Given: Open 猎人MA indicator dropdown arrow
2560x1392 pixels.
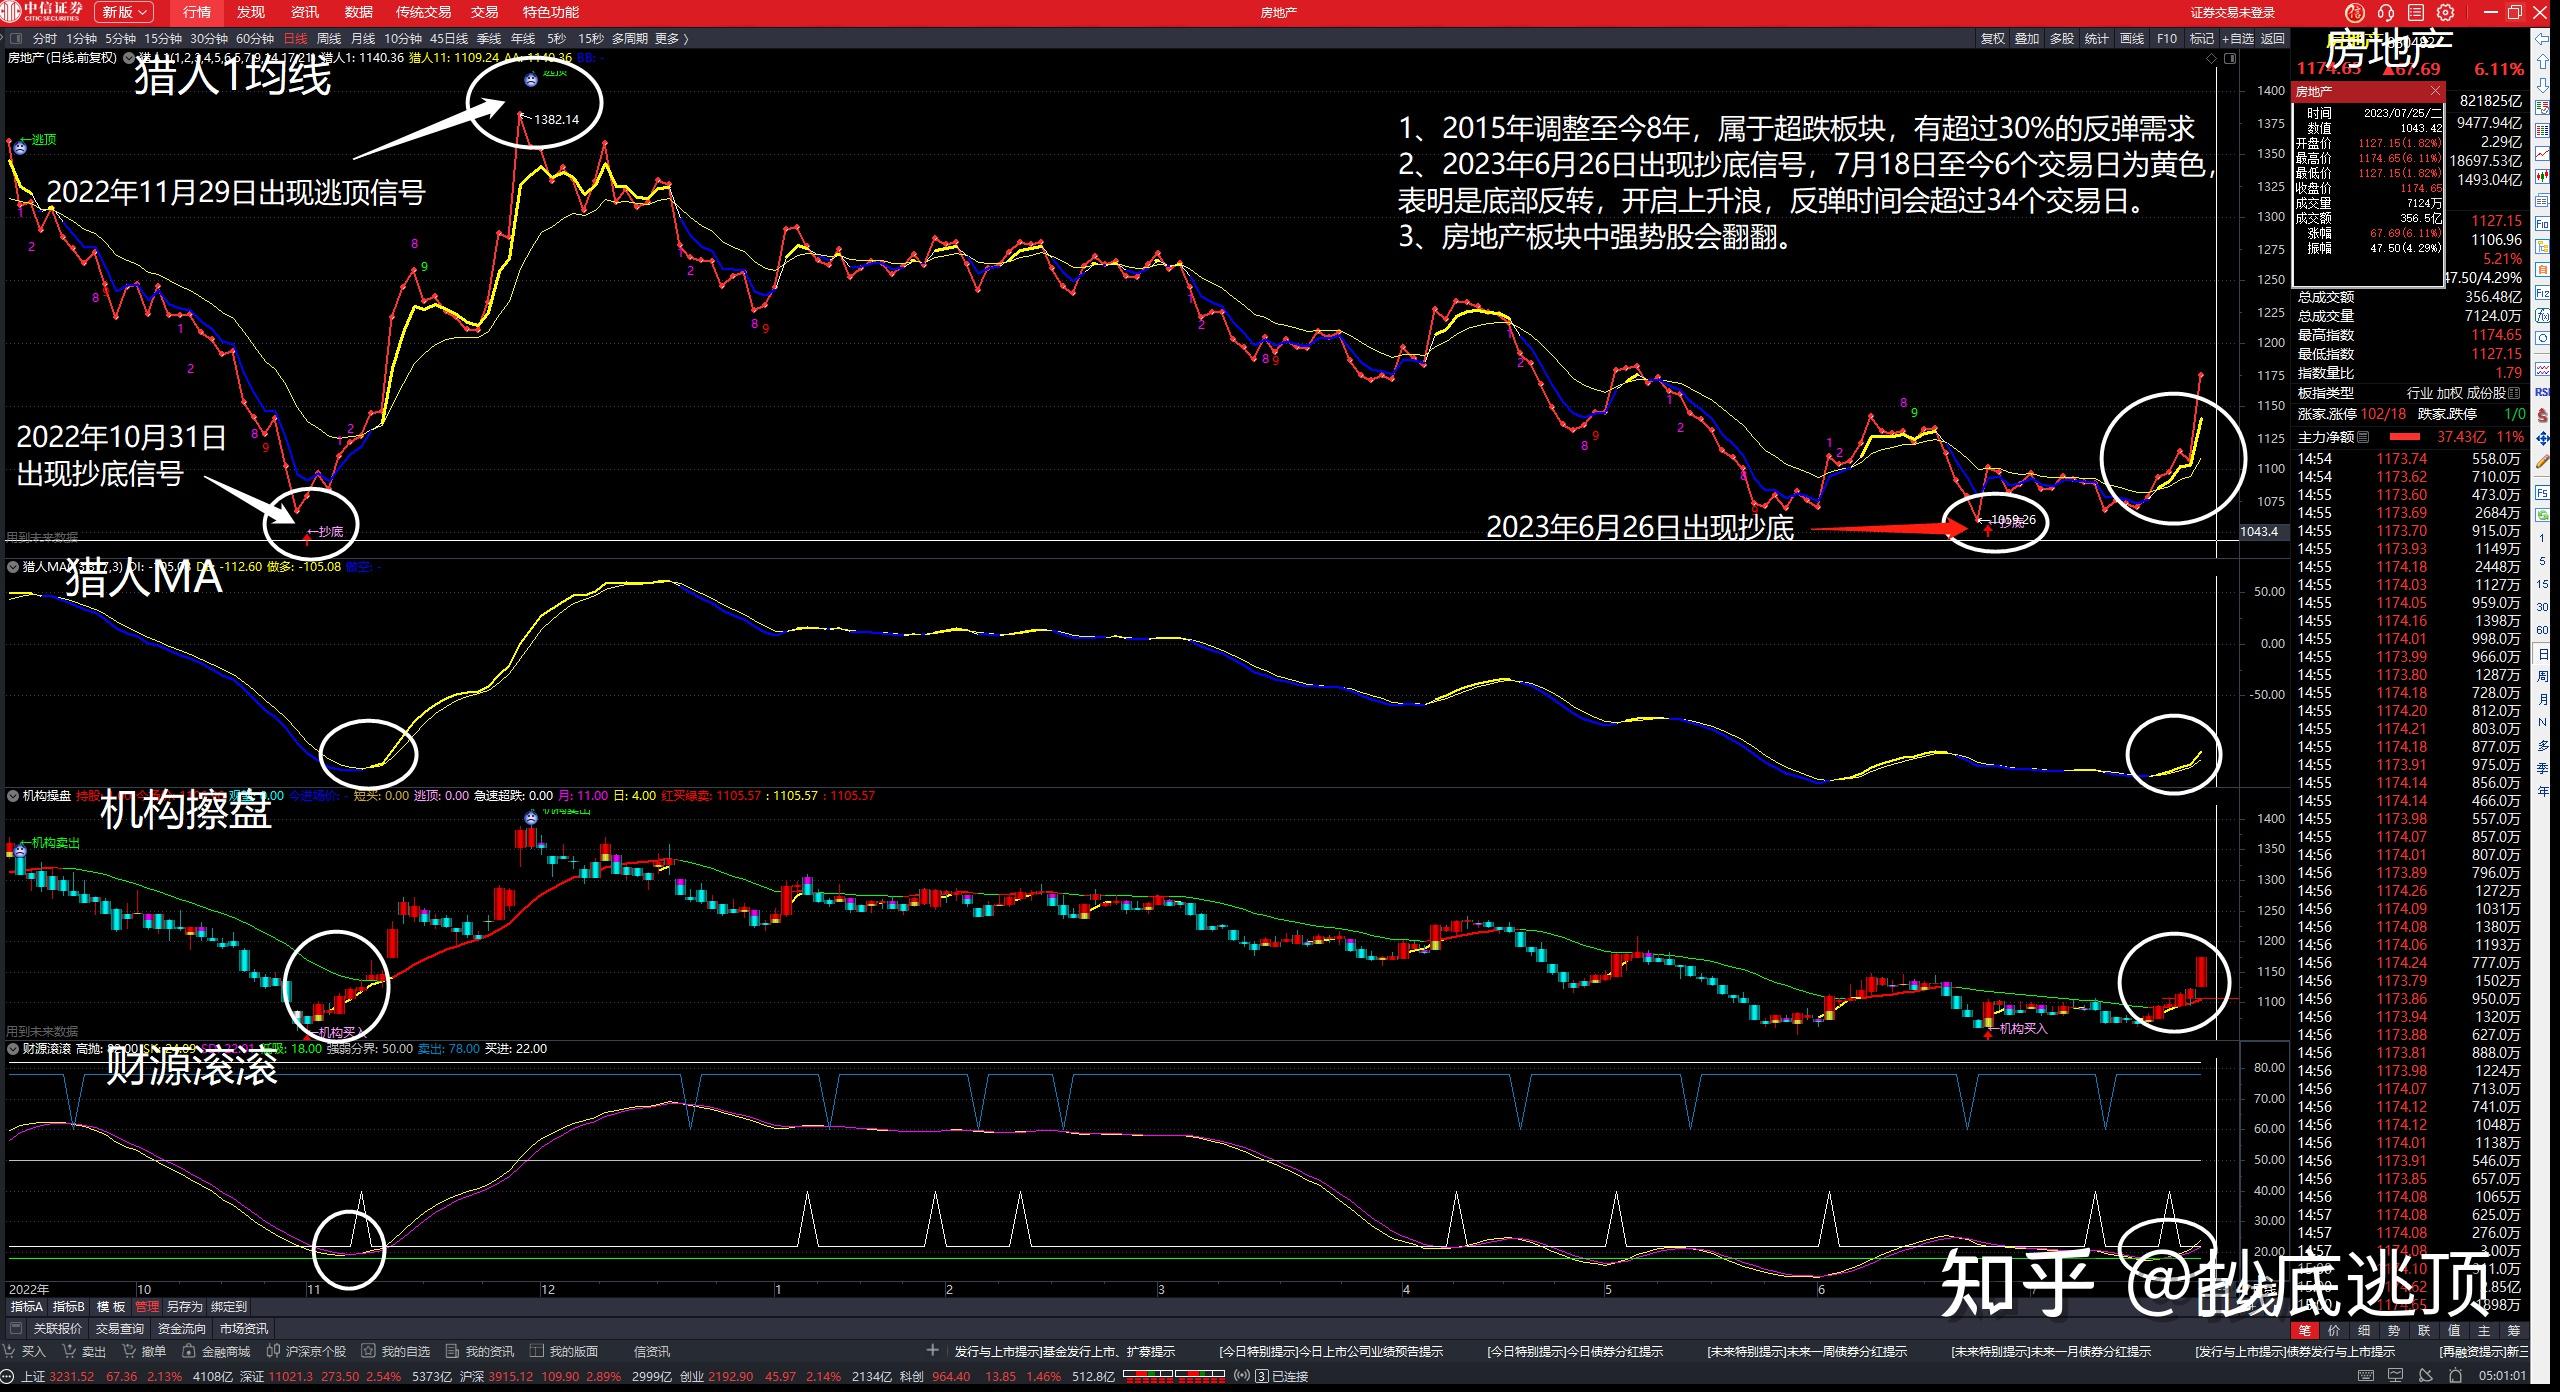Looking at the screenshot, I should pos(13,566).
